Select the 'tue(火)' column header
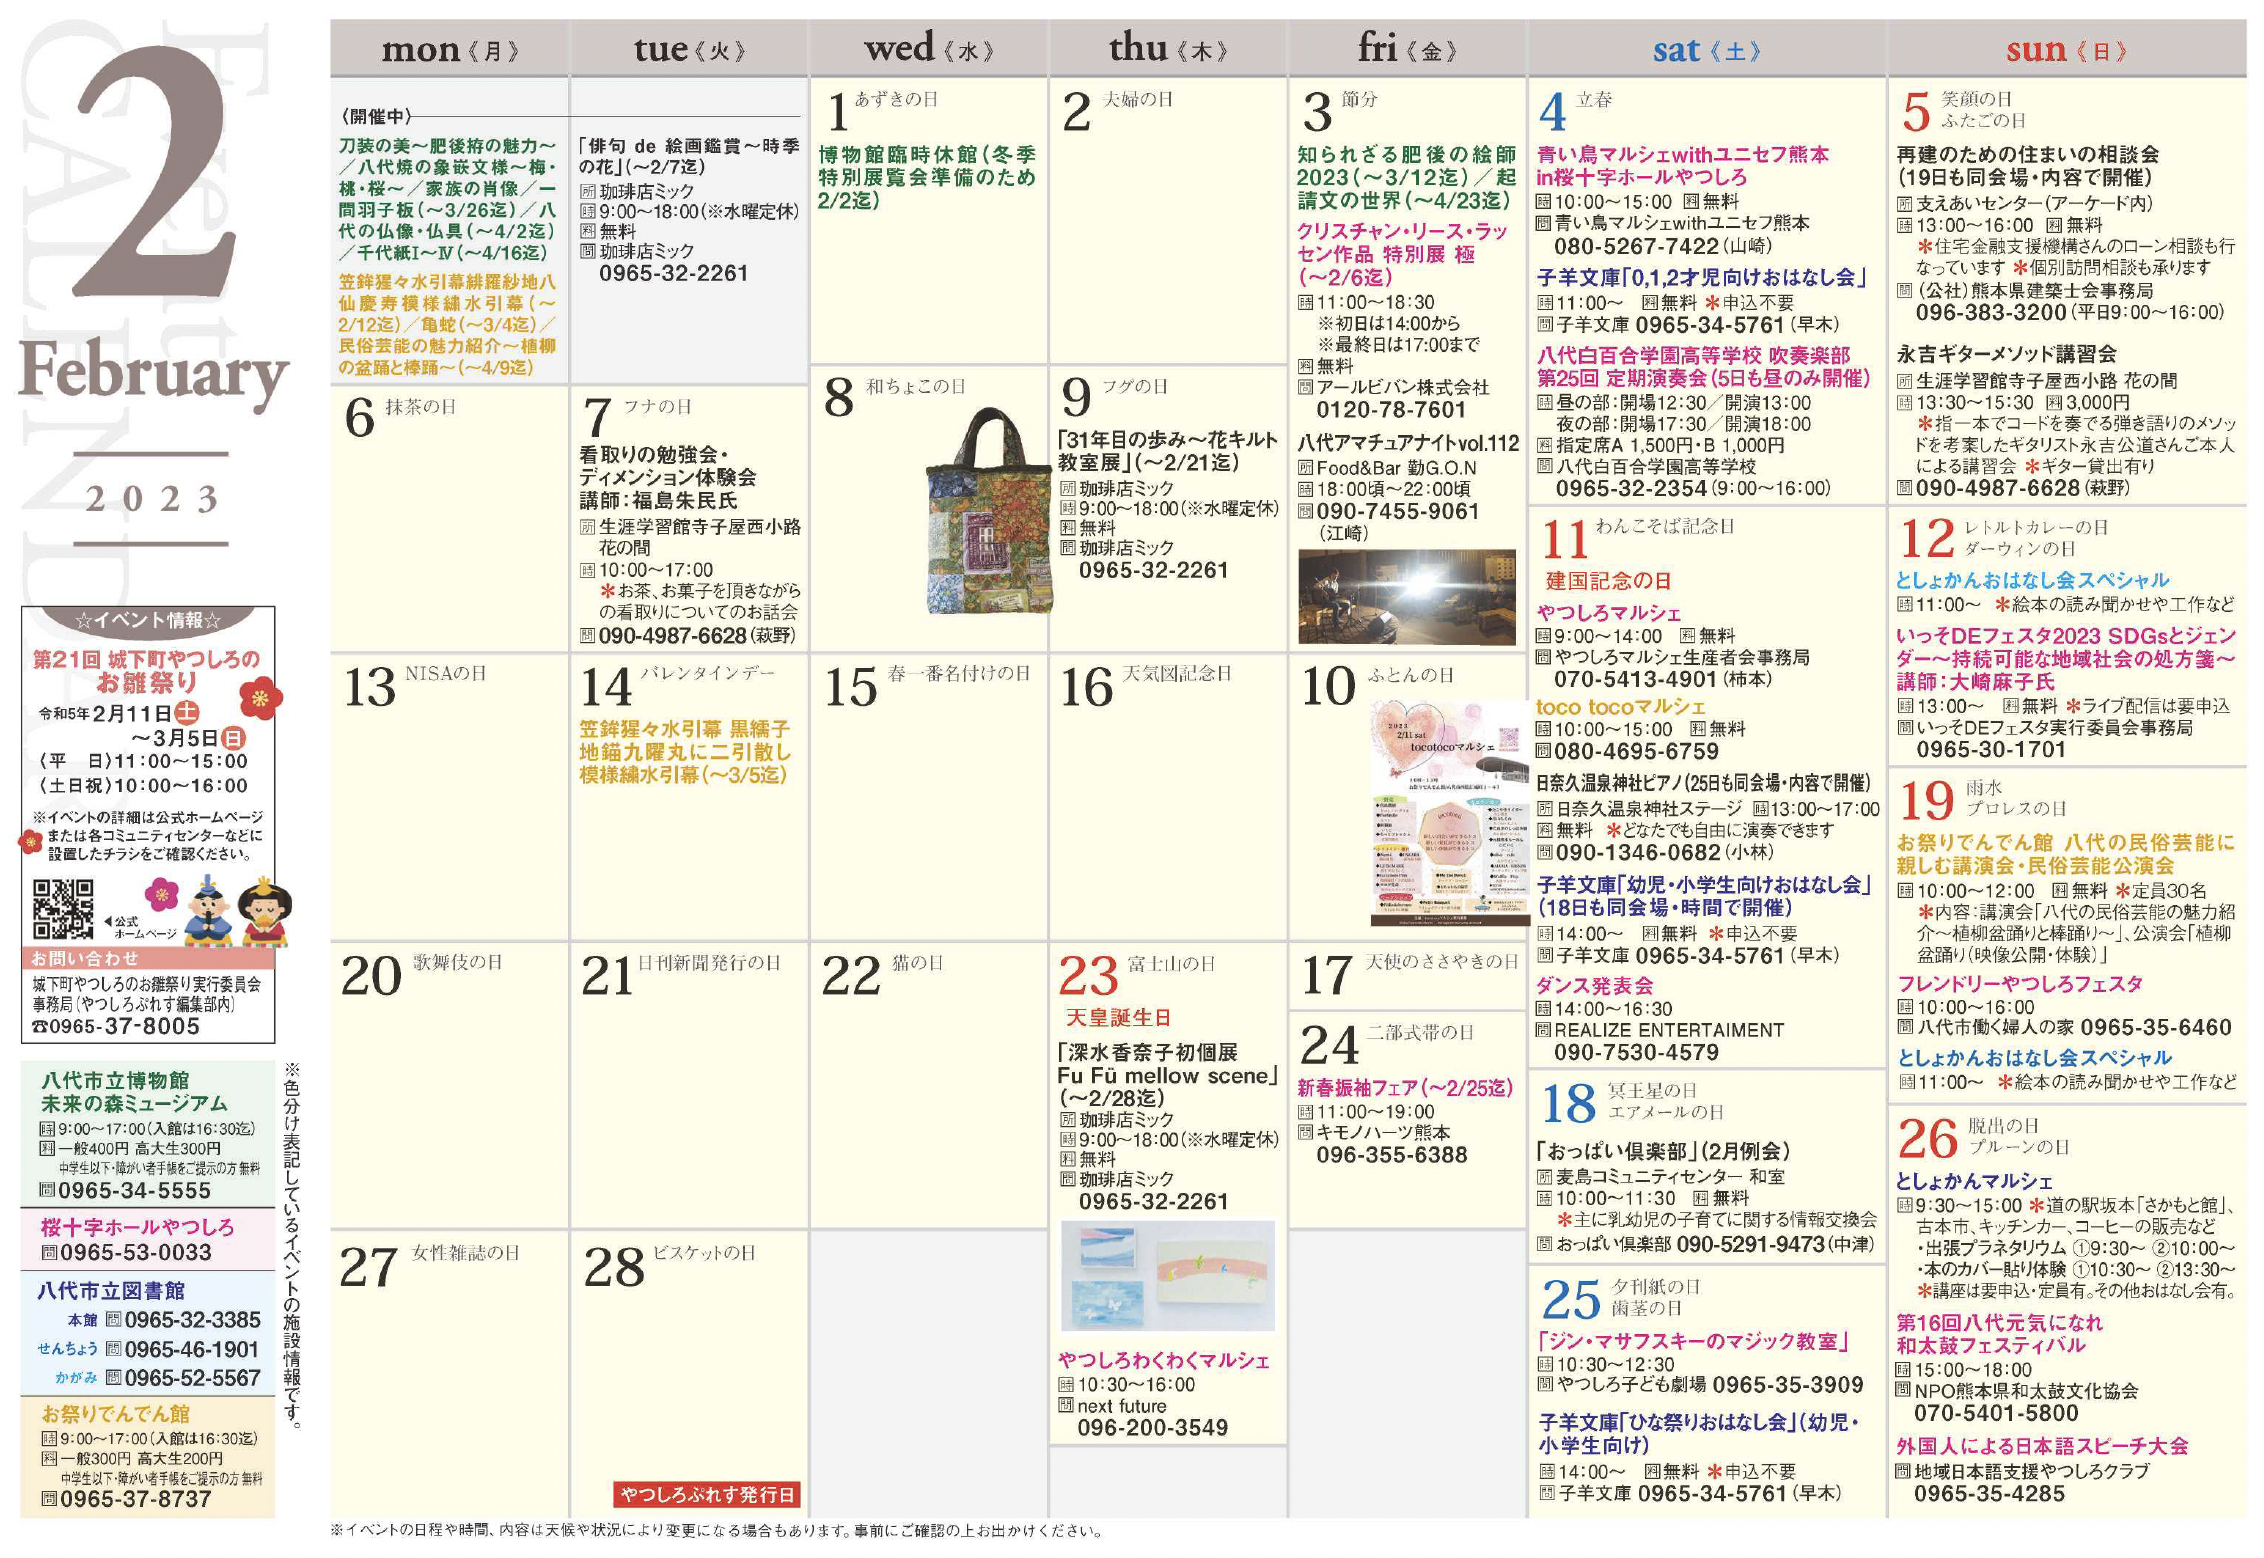This screenshot has height=1558, width=2264. click(x=689, y=49)
